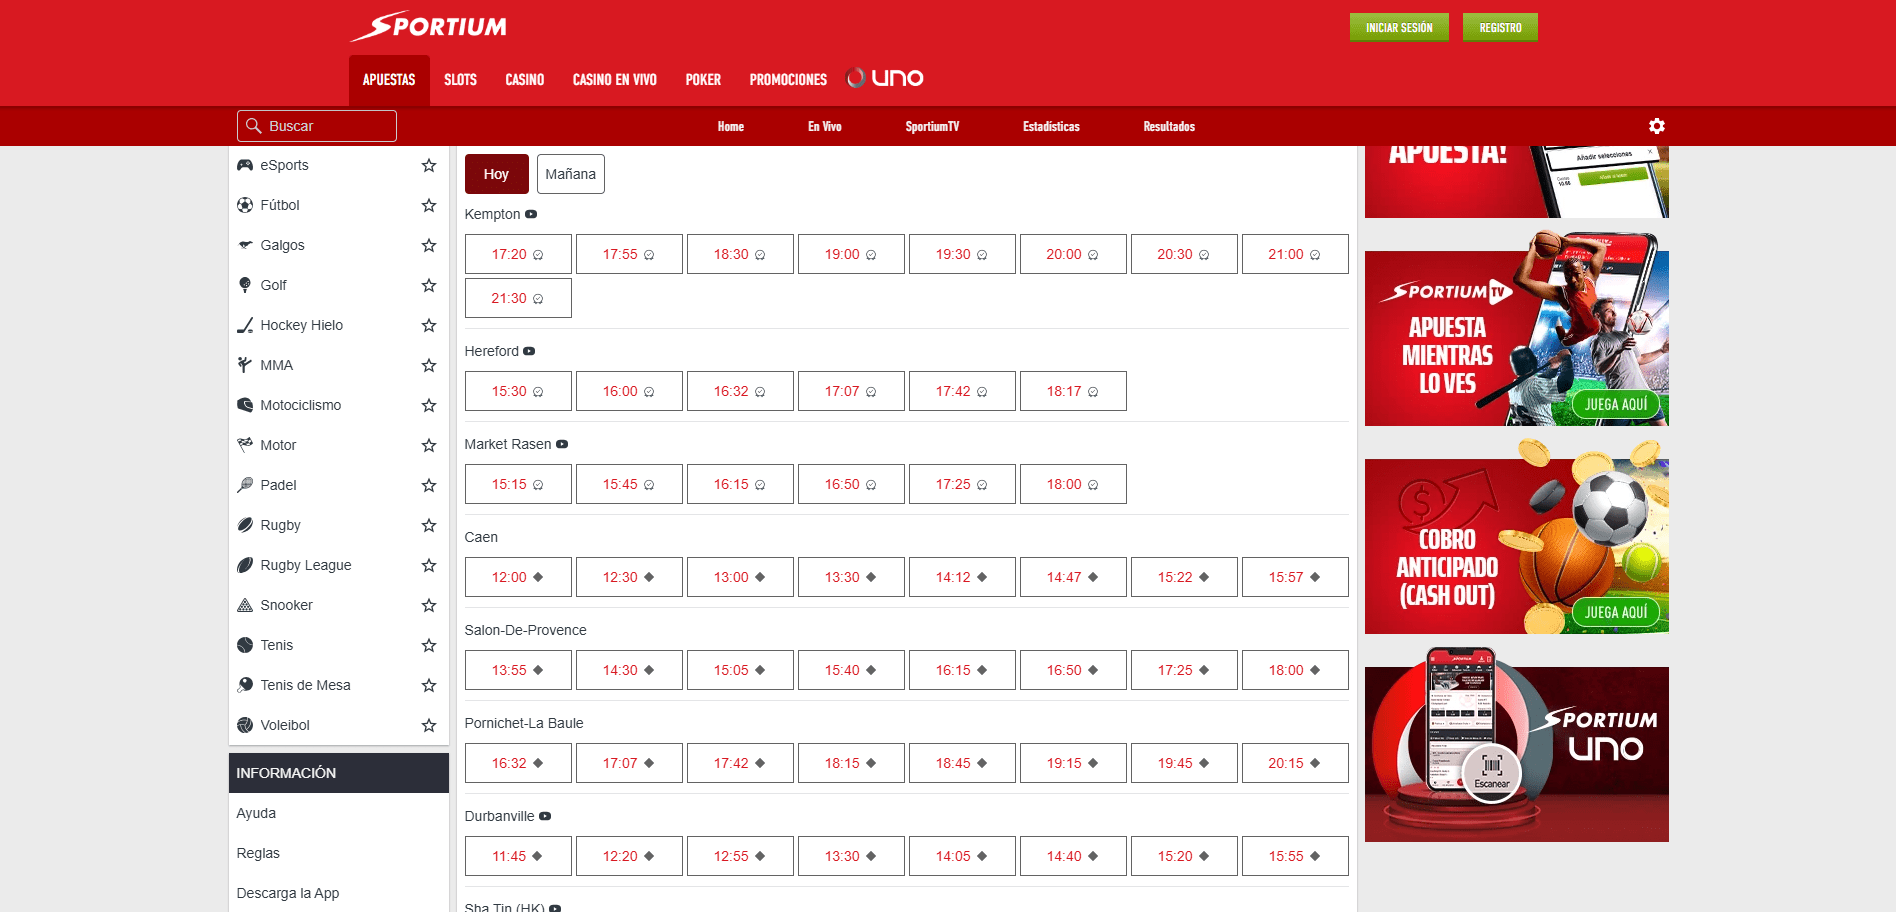The height and width of the screenshot is (912, 1896).
Task: Open the Voleibol ball icon
Action: [245, 725]
